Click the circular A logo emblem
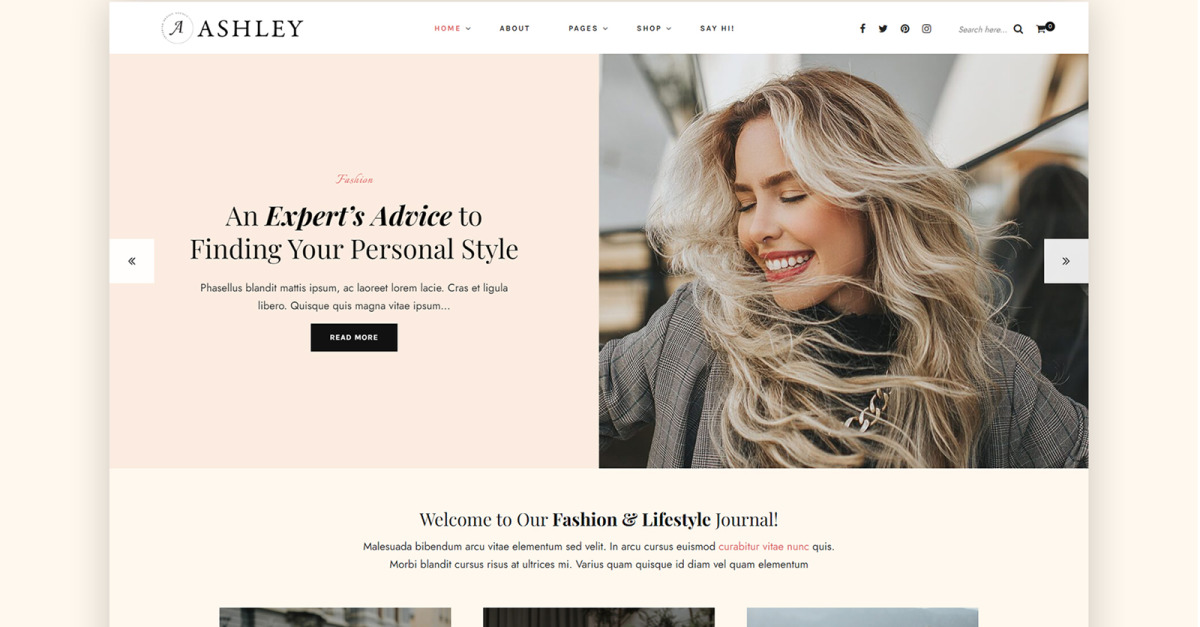This screenshot has width=1200, height=627. [x=177, y=28]
